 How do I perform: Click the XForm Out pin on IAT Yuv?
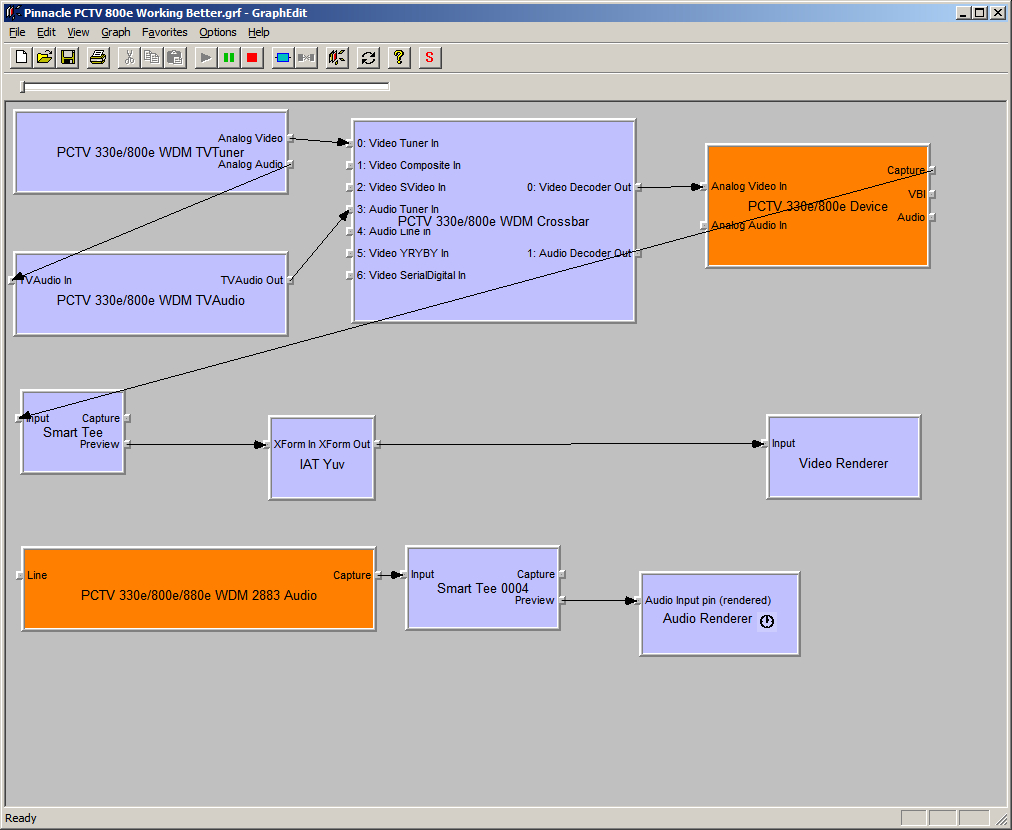pos(377,444)
